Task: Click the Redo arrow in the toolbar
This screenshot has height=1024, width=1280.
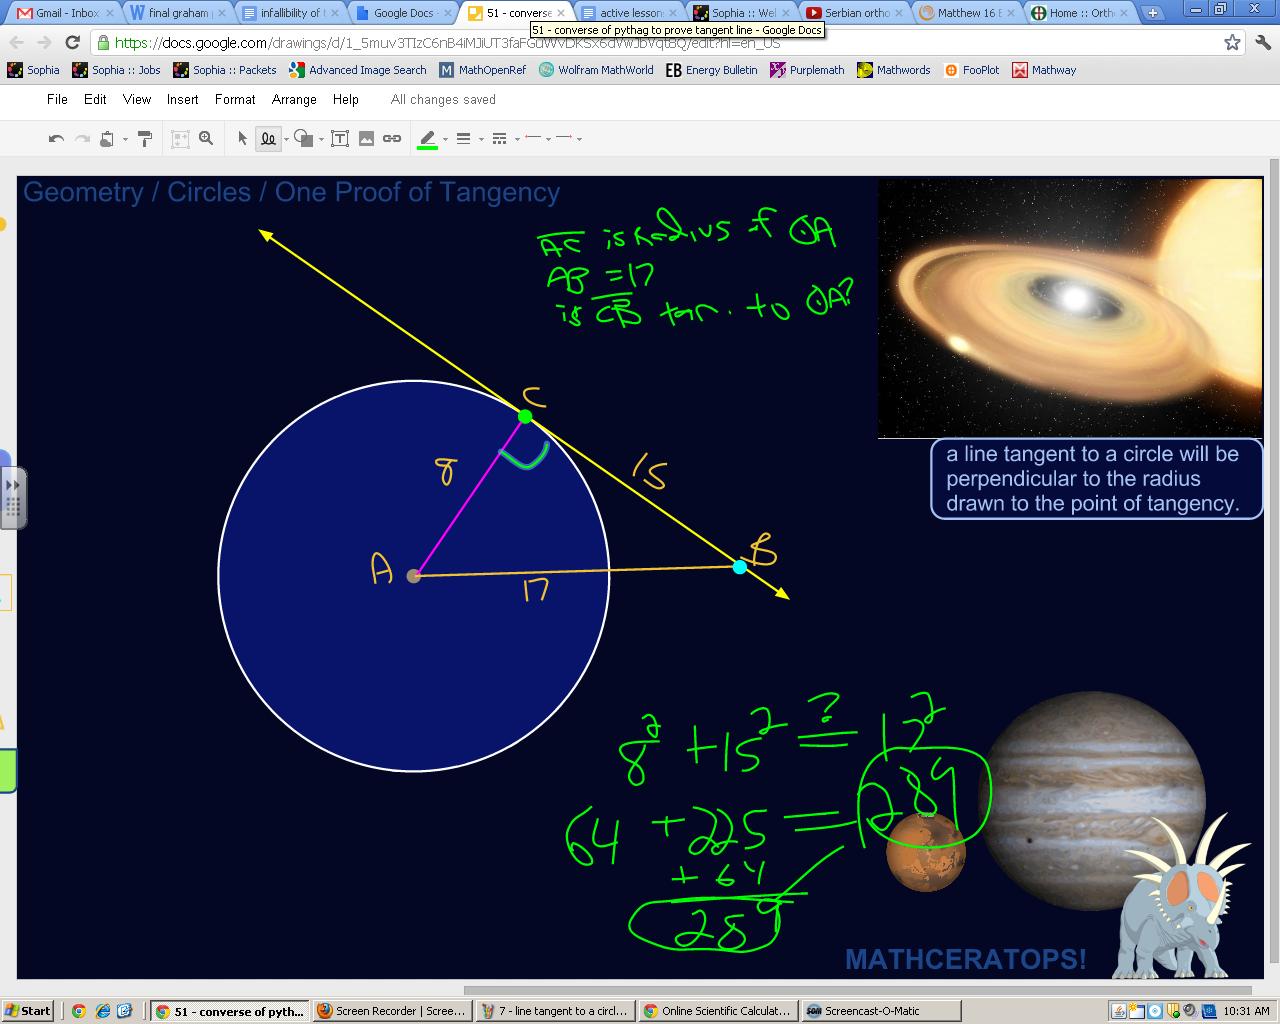Action: 82,139
